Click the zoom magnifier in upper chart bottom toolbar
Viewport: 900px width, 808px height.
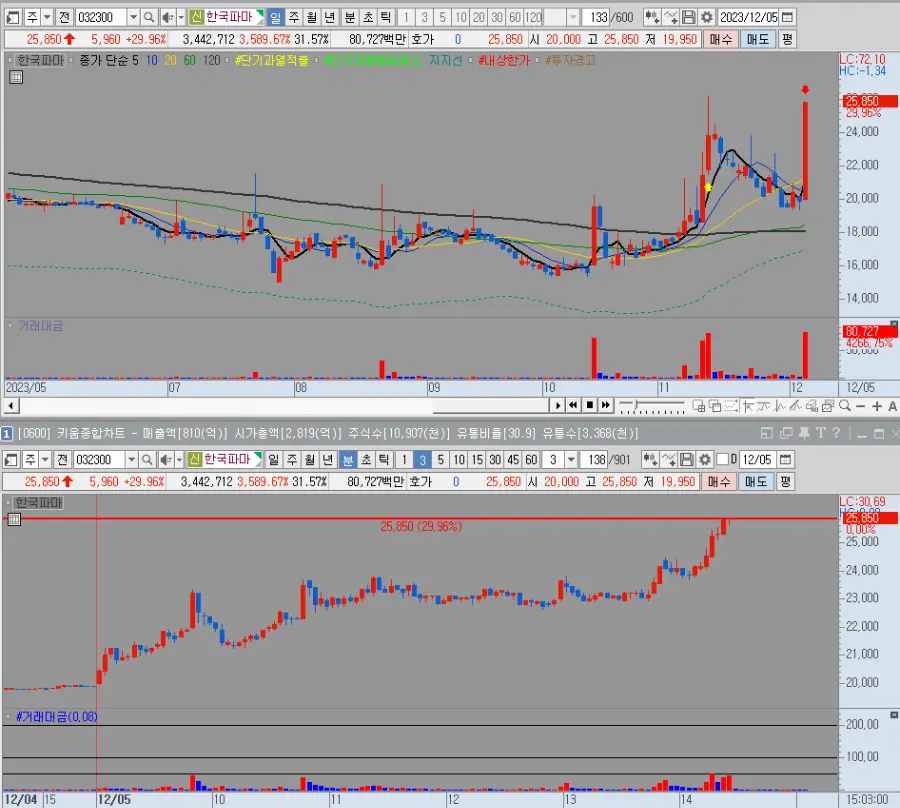pyautogui.click(x=844, y=406)
